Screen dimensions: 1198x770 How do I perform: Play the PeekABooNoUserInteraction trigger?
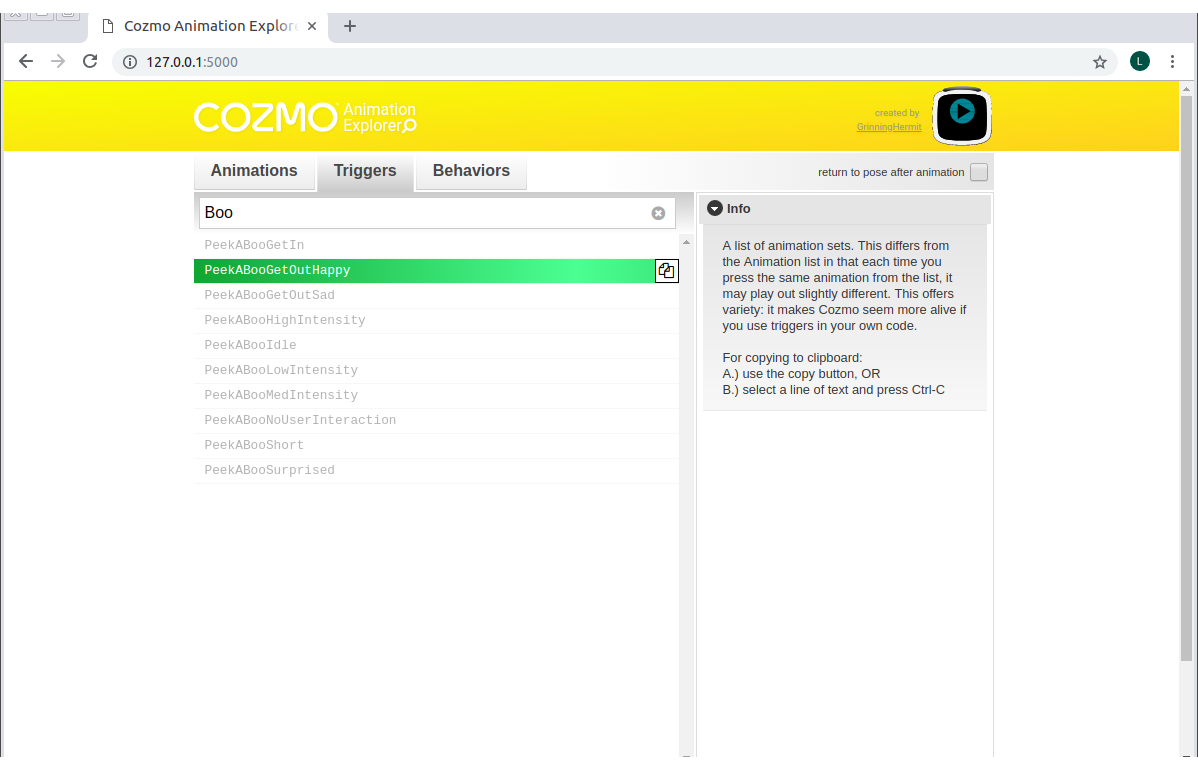pos(436,420)
